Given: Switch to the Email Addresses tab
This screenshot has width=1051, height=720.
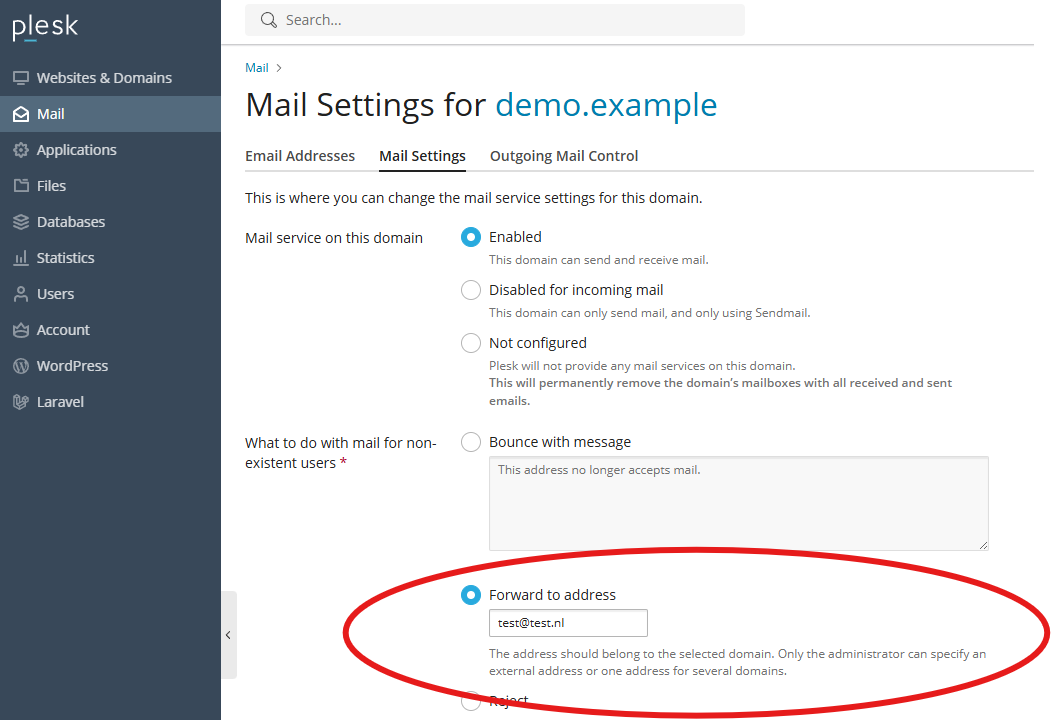Looking at the screenshot, I should 299,156.
